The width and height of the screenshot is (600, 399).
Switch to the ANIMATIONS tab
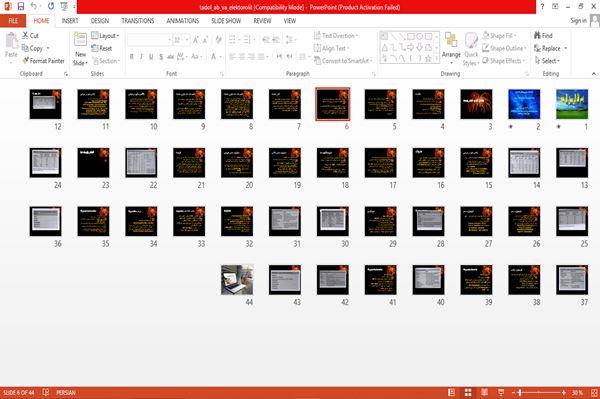183,21
